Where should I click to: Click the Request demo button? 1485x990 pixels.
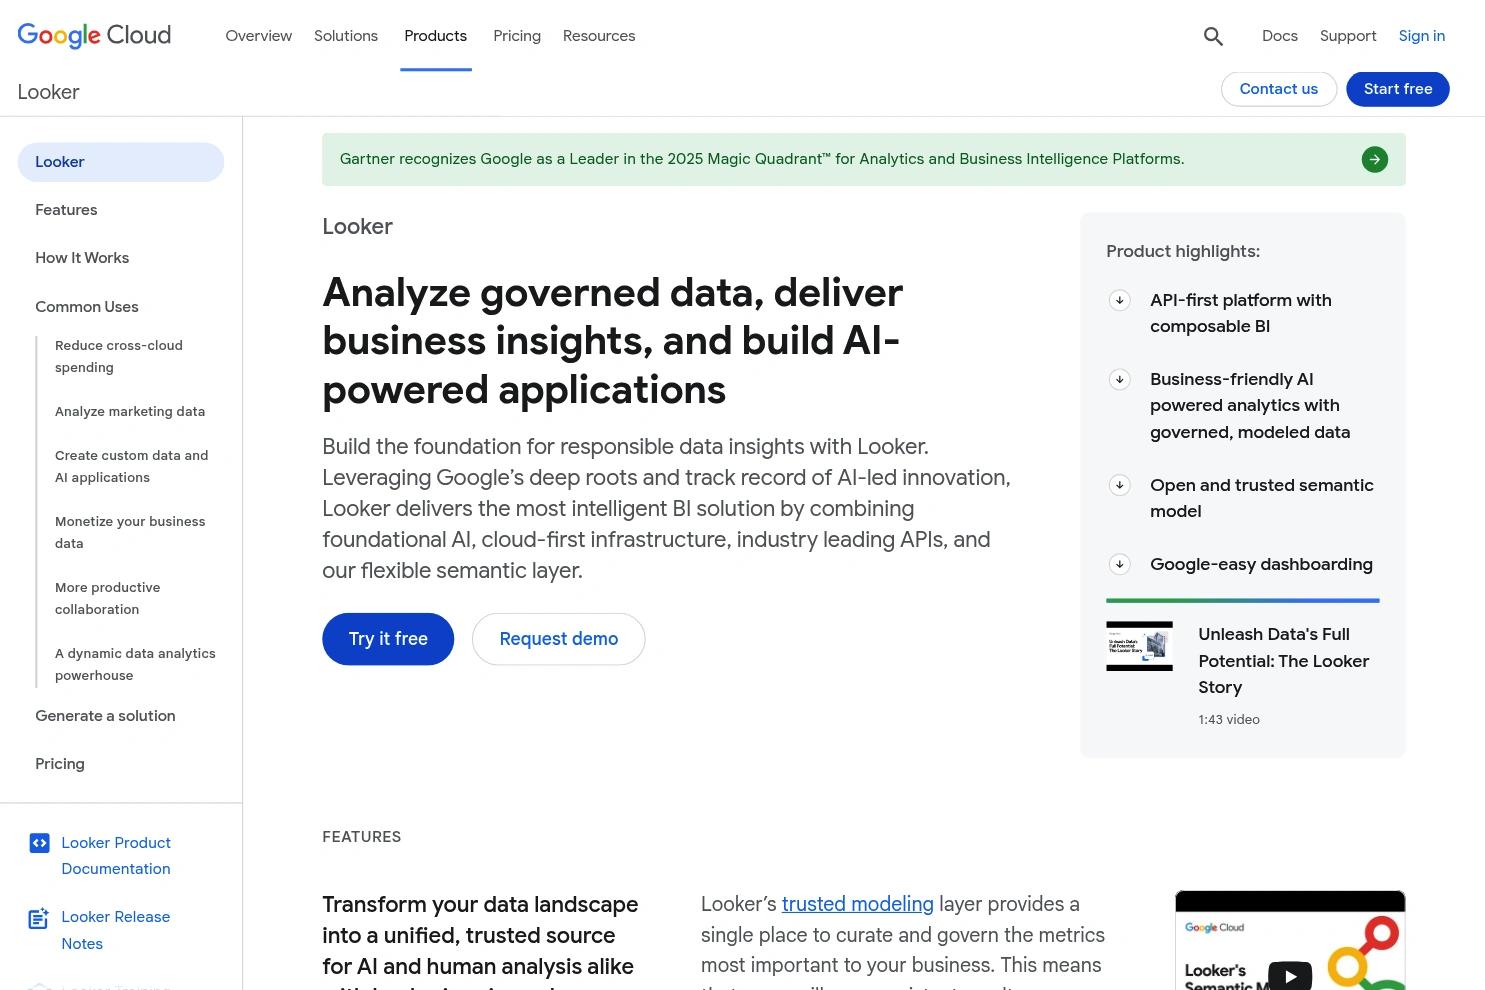point(558,639)
